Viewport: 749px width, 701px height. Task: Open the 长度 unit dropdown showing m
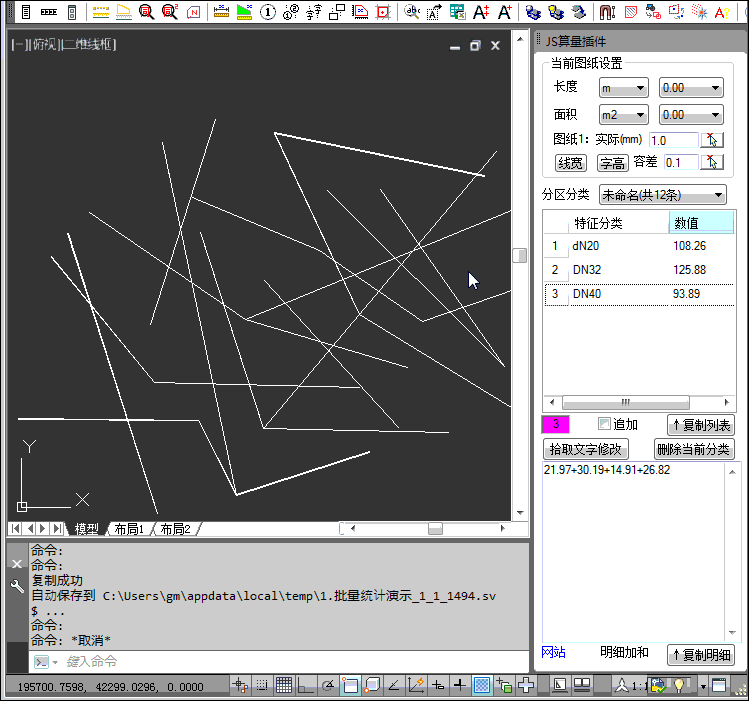click(624, 88)
